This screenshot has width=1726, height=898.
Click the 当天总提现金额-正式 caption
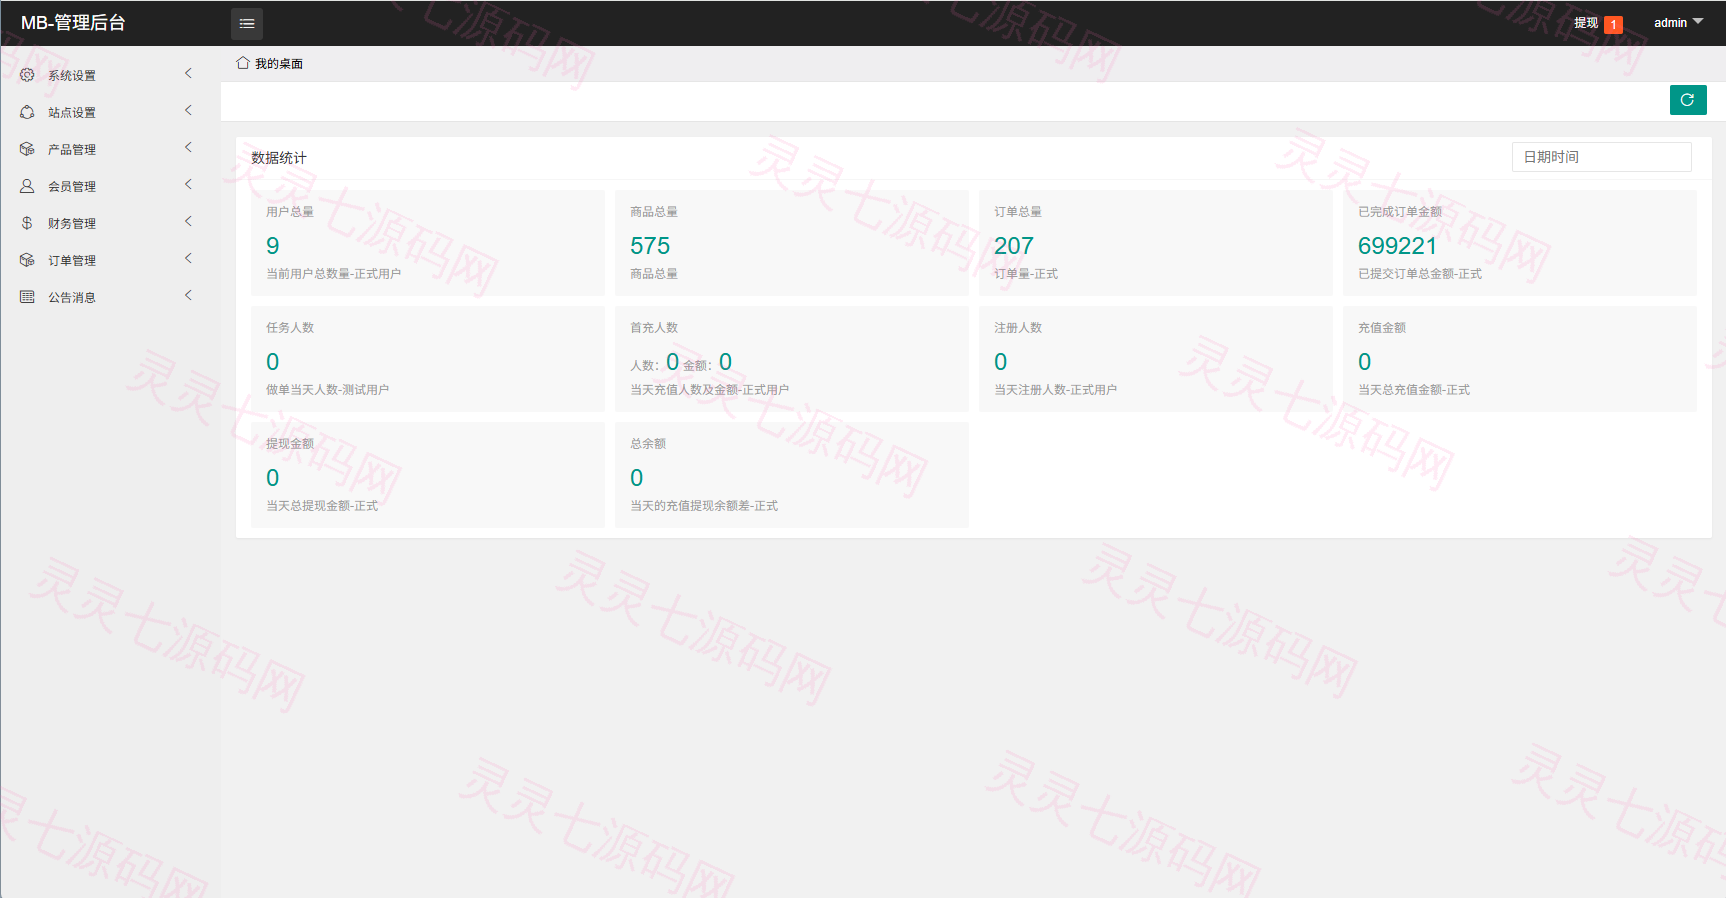pyautogui.click(x=322, y=506)
